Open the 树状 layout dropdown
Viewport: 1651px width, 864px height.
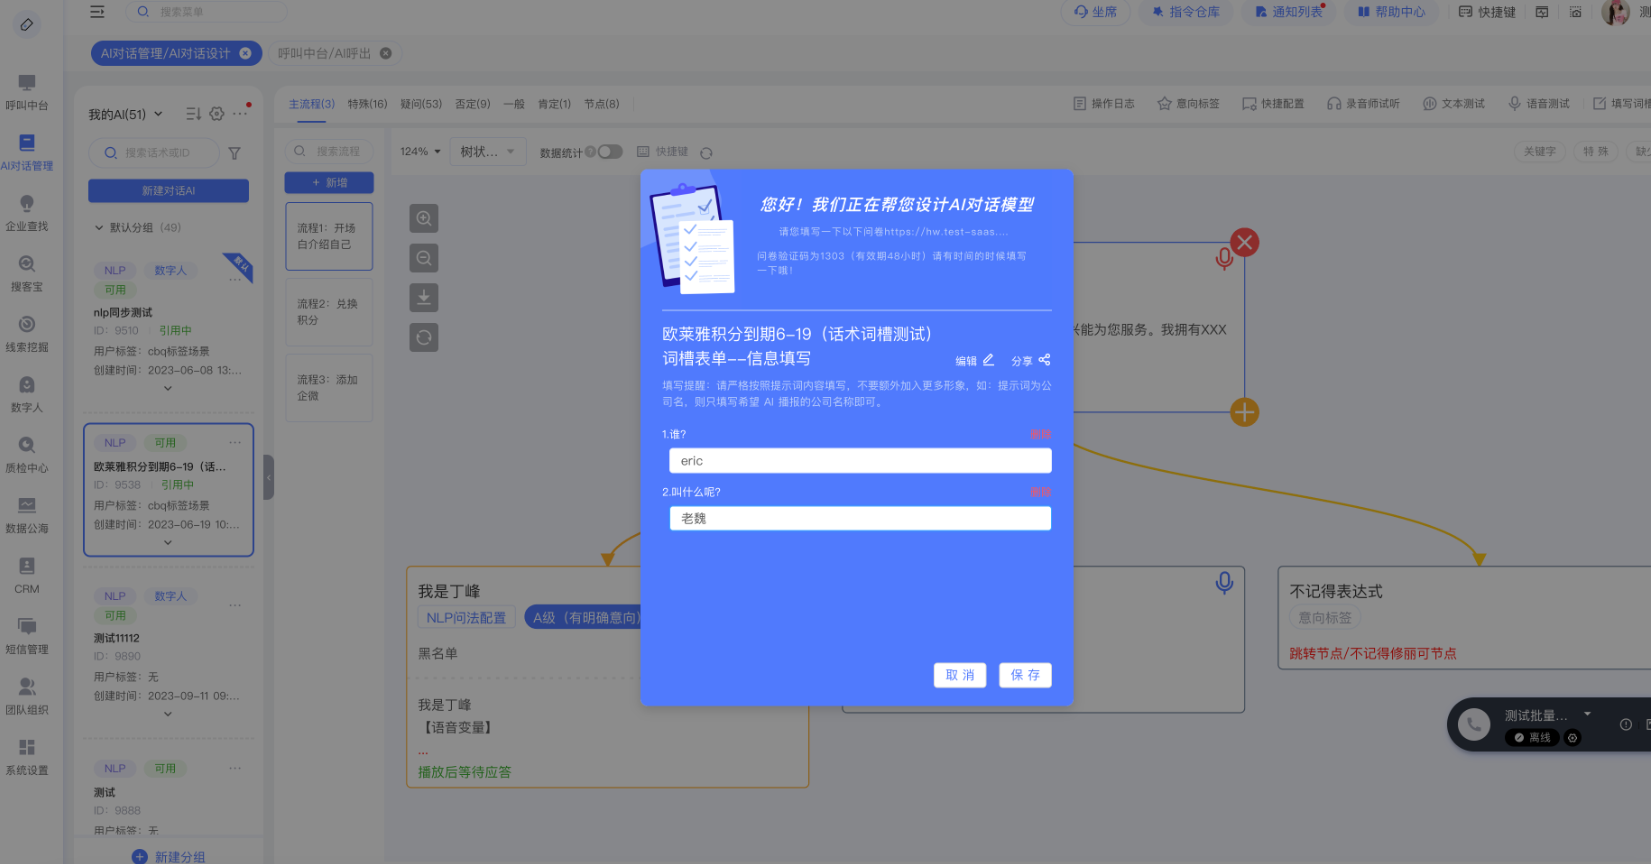[487, 152]
